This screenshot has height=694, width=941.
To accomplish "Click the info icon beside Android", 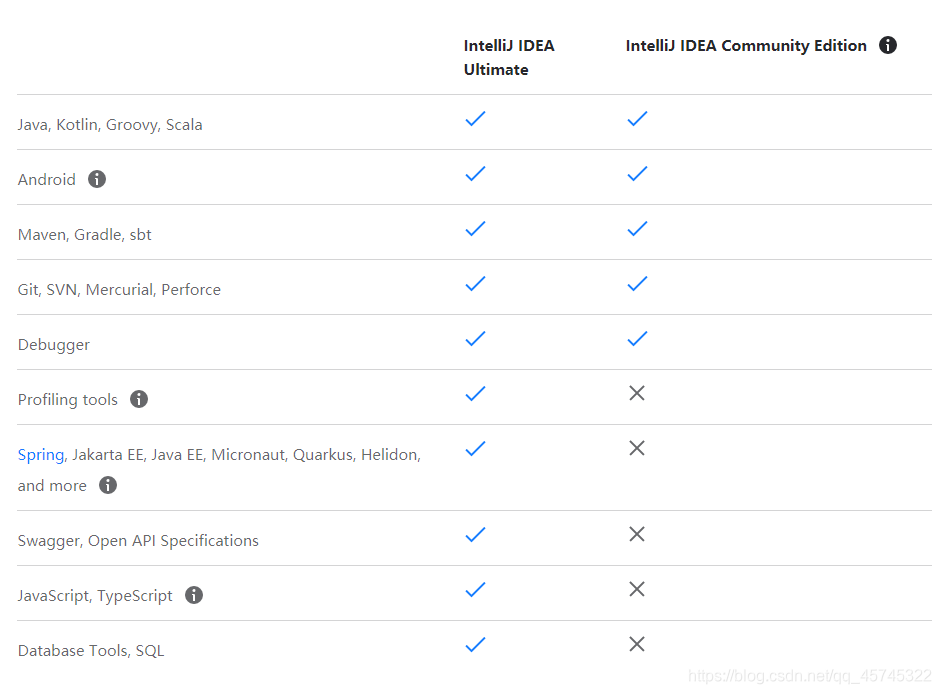I will 97,179.
